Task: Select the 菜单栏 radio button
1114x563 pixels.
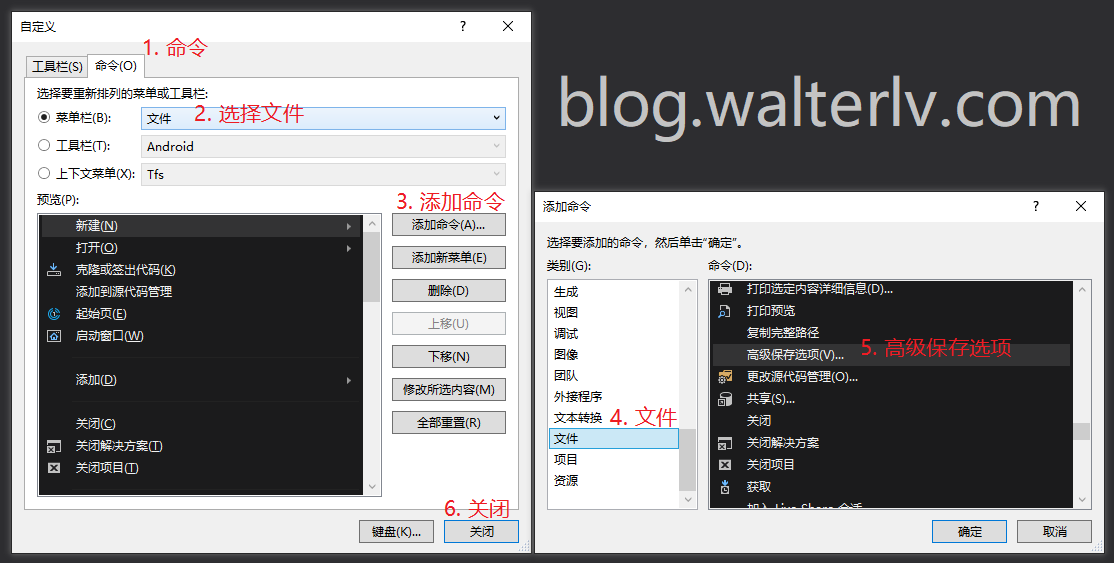Action: point(44,117)
